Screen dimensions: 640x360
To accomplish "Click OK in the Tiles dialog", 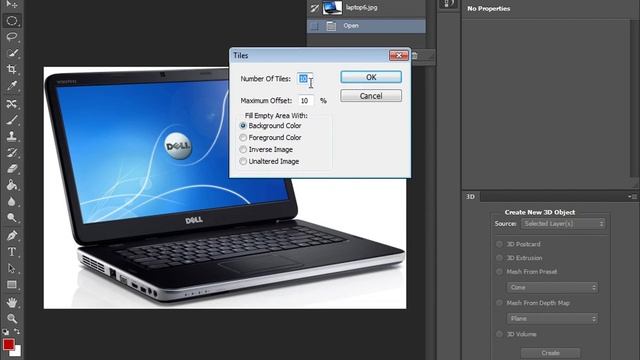I will [371, 77].
